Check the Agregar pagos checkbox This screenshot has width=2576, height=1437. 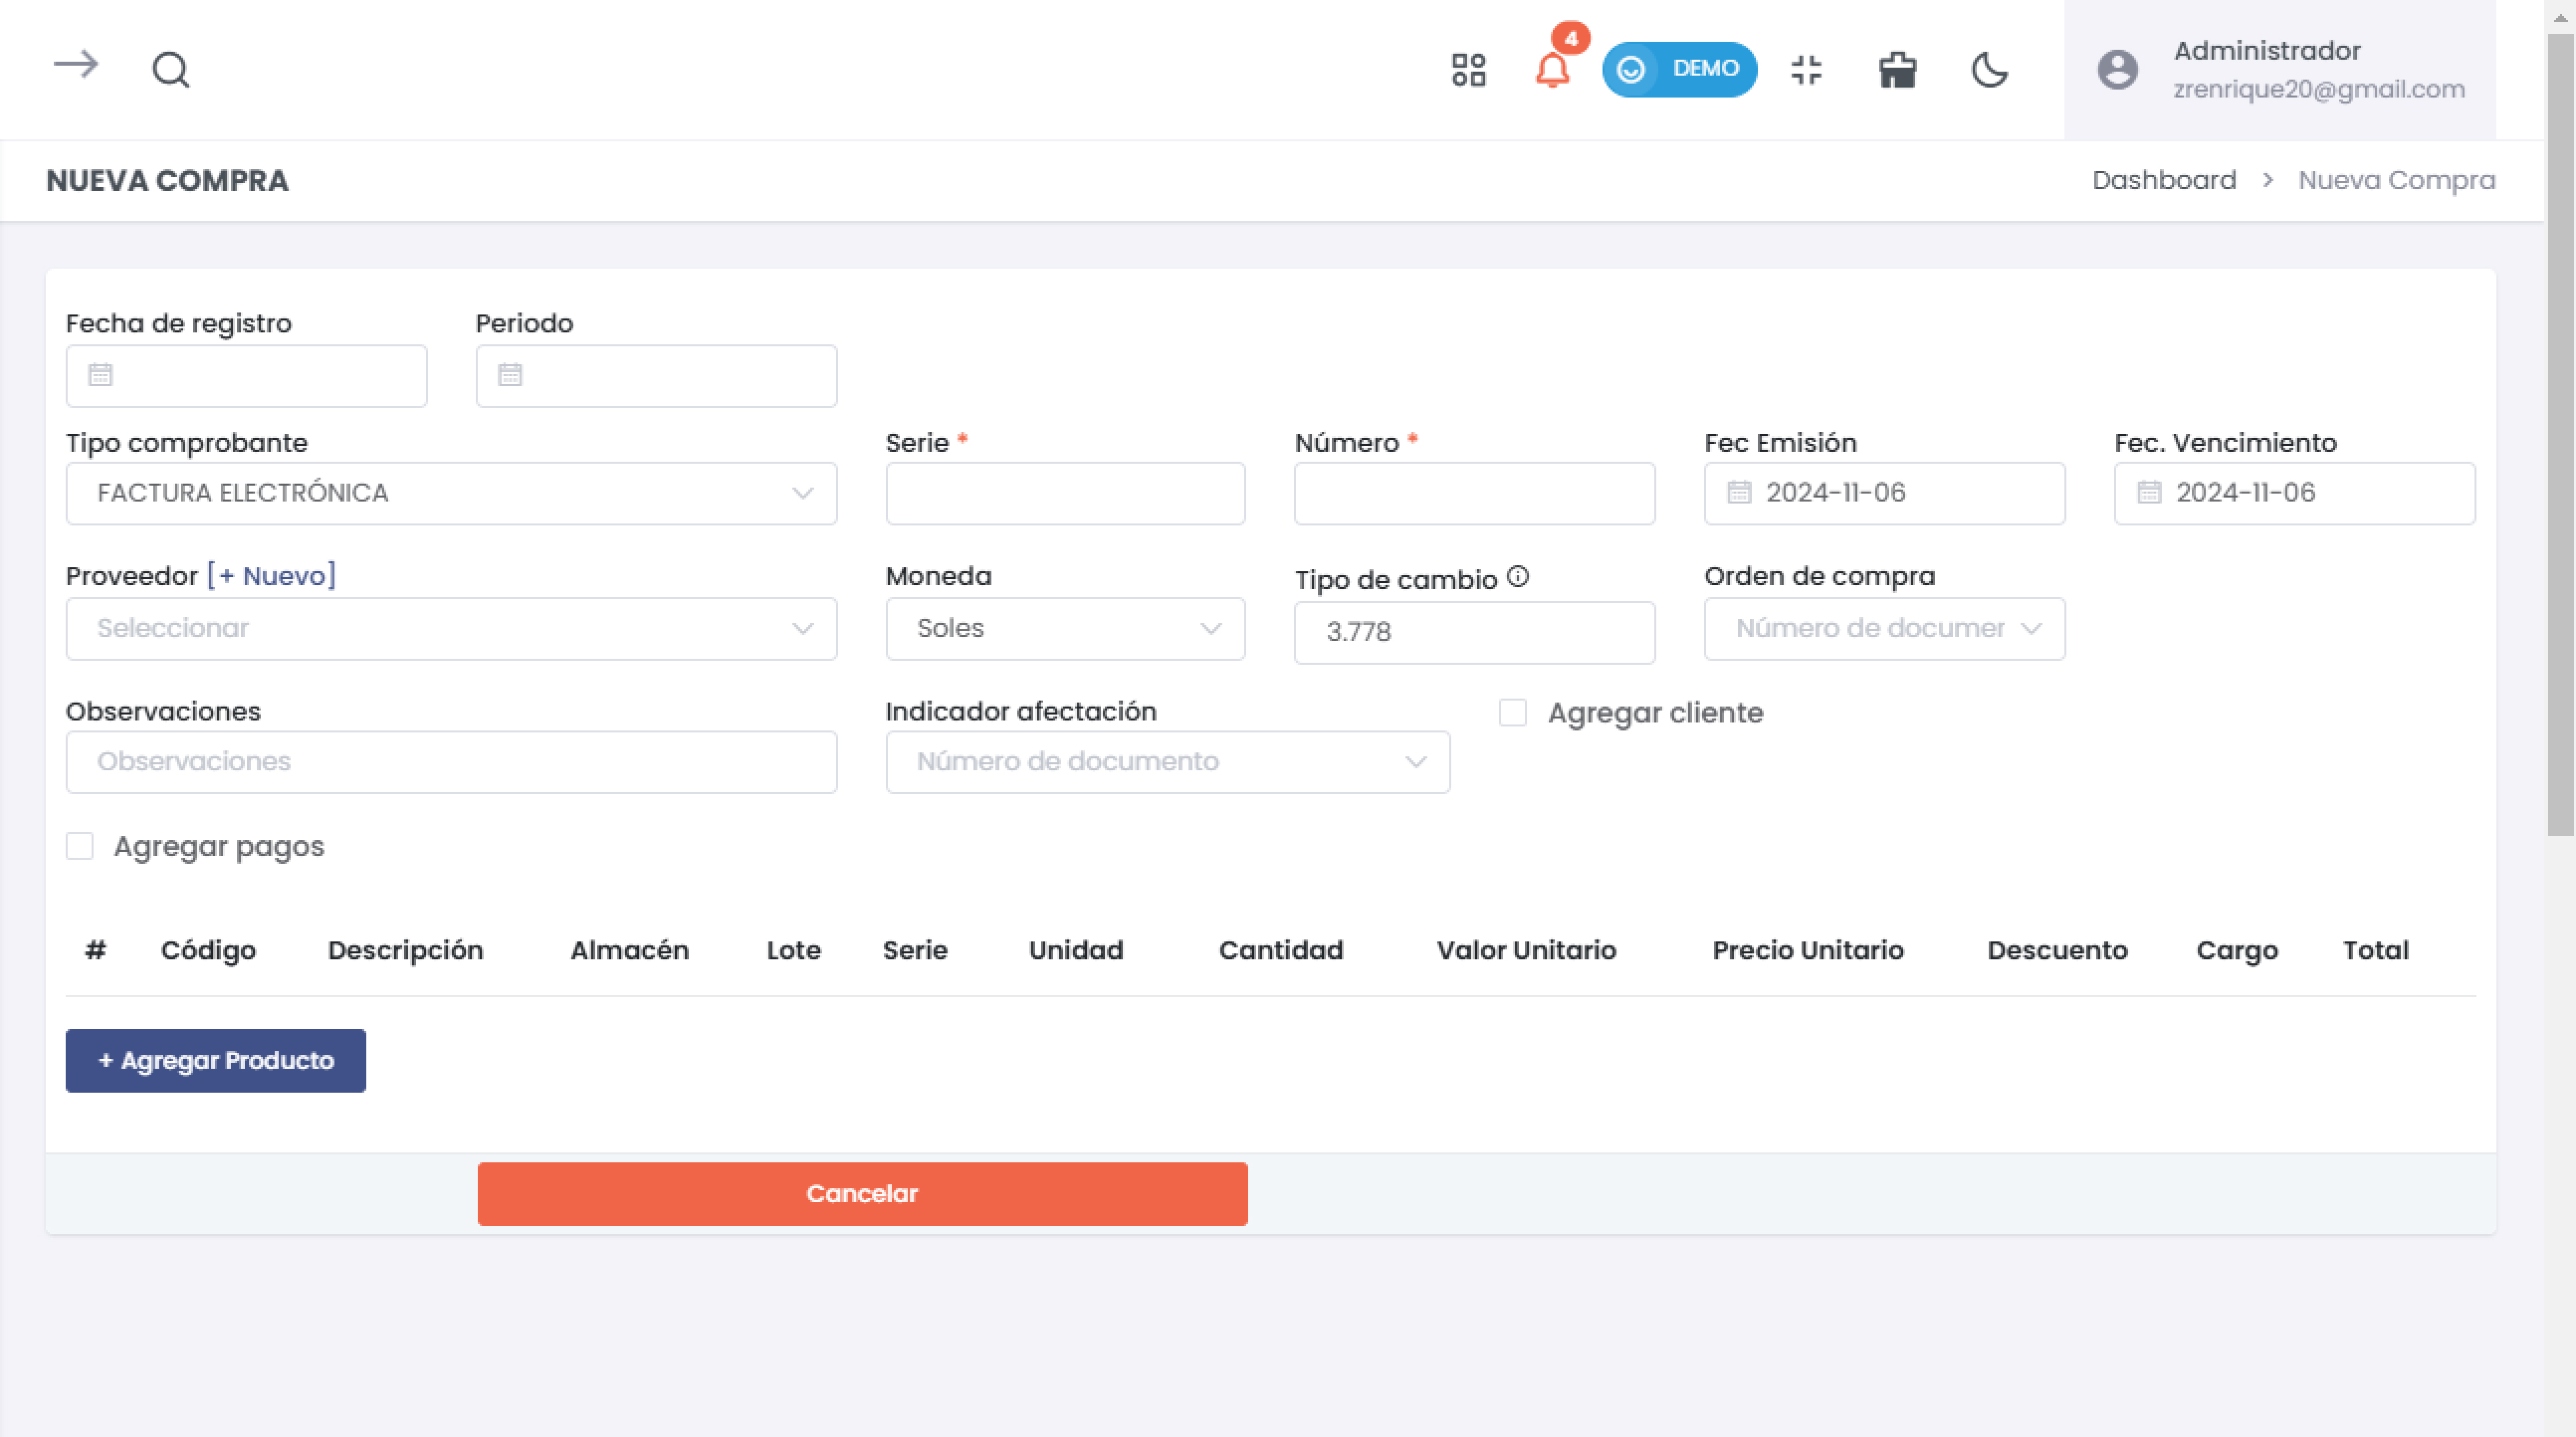(x=80, y=846)
